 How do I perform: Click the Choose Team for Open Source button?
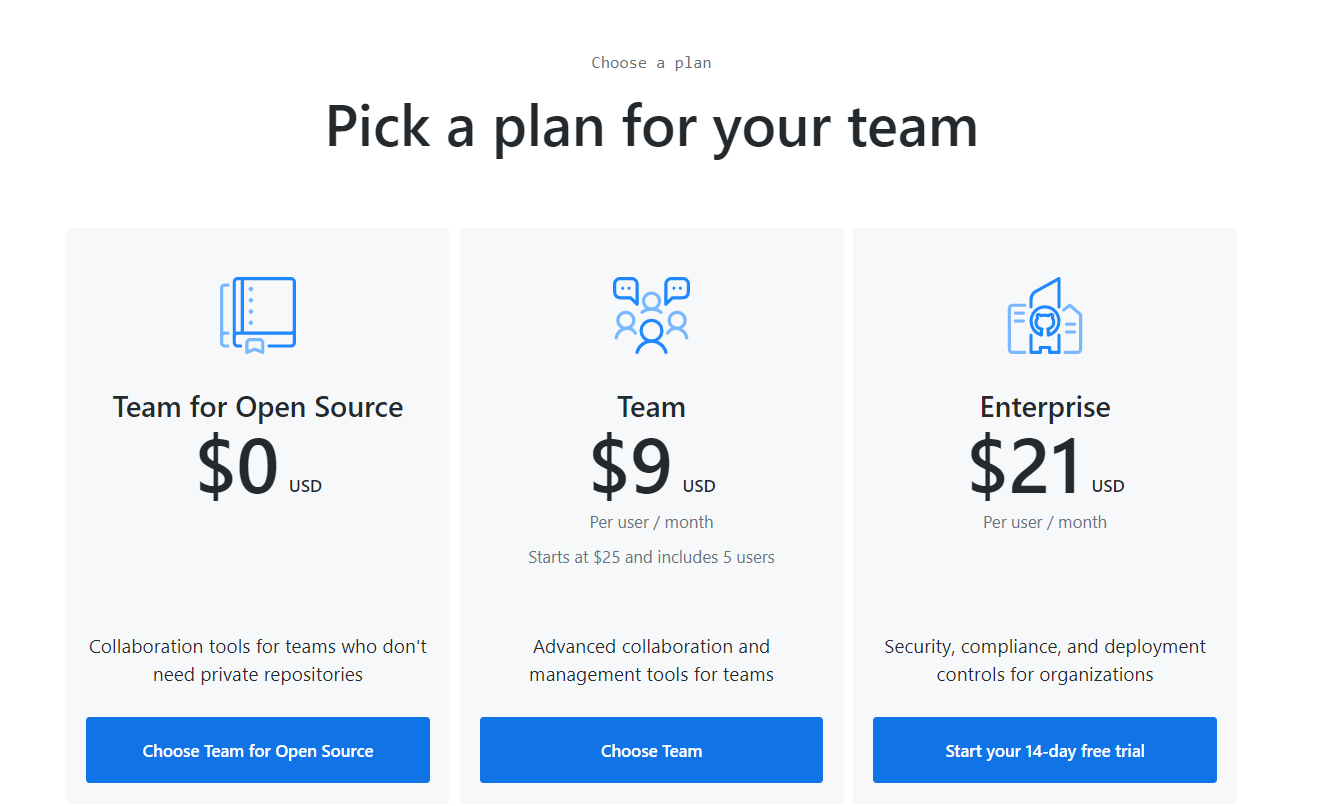[x=257, y=750]
